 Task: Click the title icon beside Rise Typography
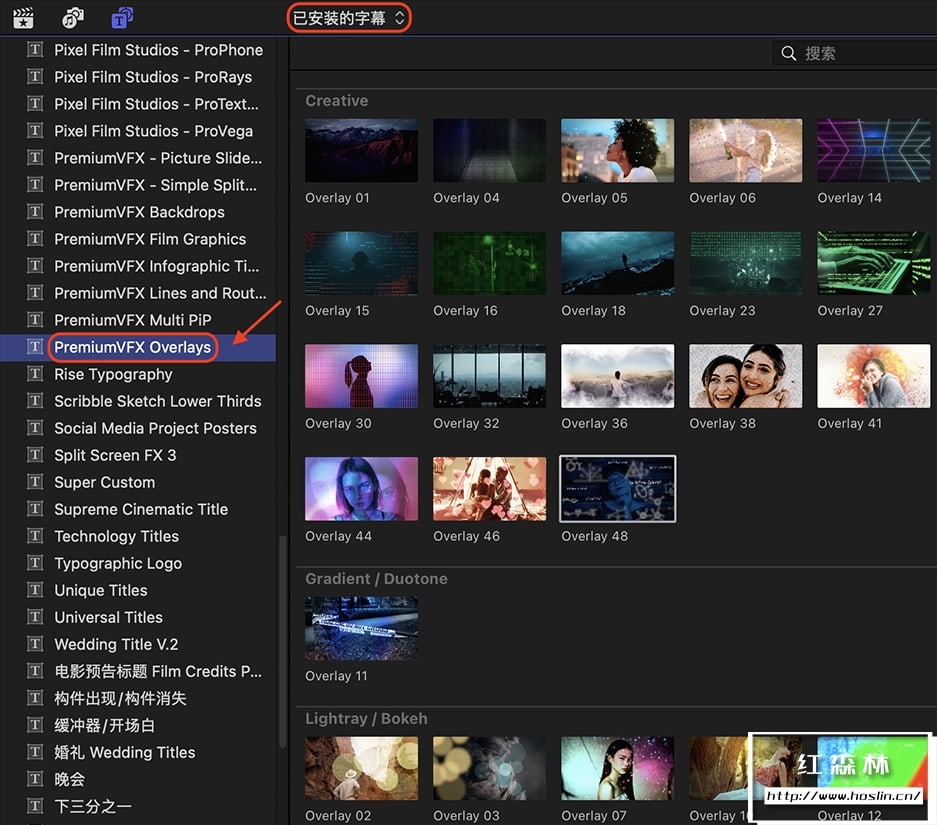coord(35,374)
